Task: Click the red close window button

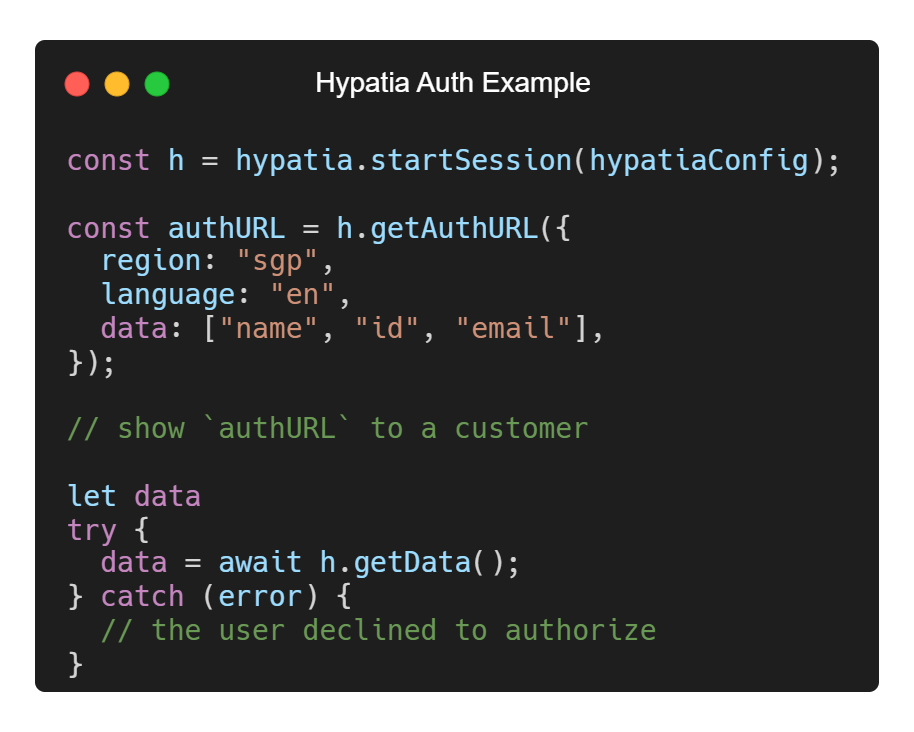Action: pyautogui.click(x=77, y=84)
